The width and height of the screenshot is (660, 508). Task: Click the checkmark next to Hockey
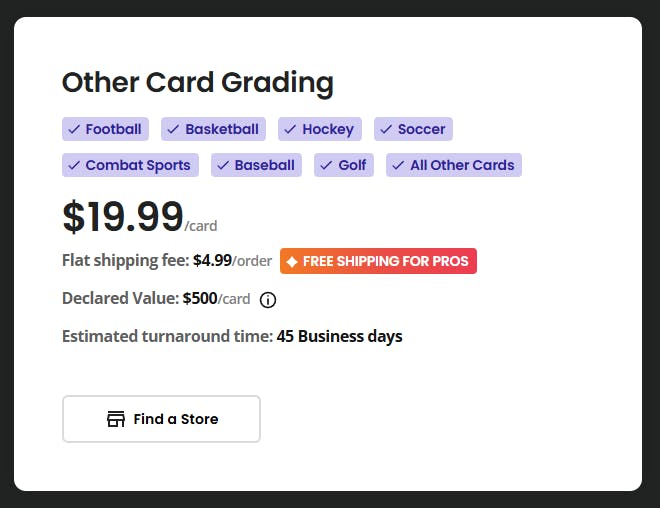pyautogui.click(x=290, y=129)
